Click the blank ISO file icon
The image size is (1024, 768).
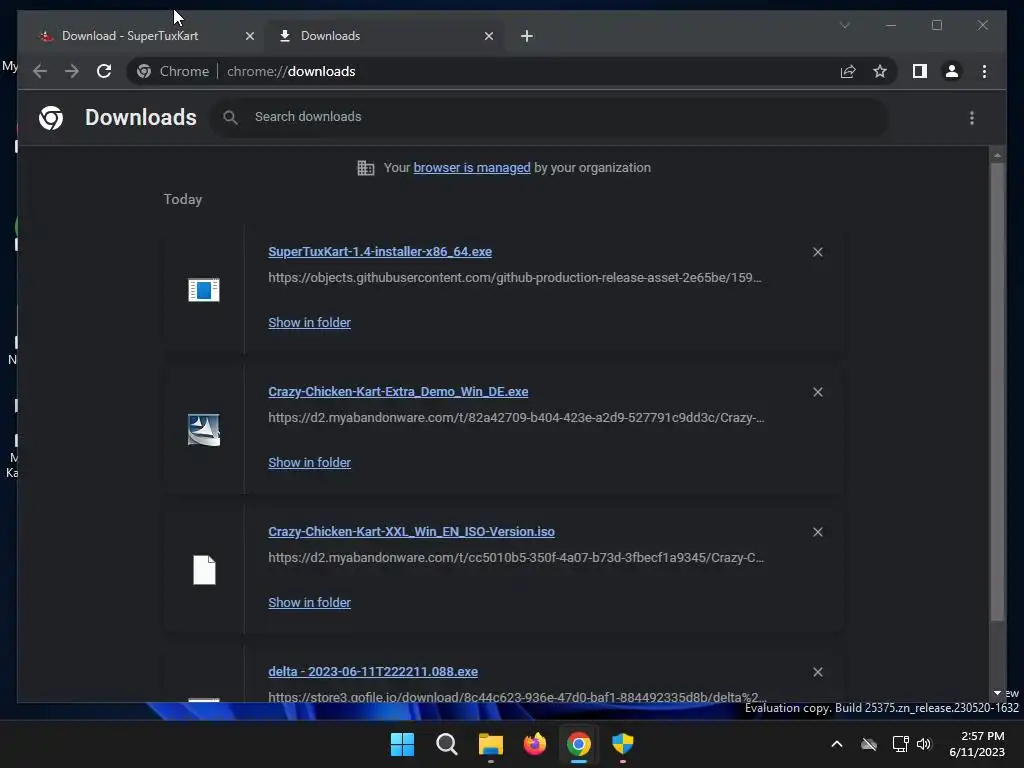click(x=204, y=570)
